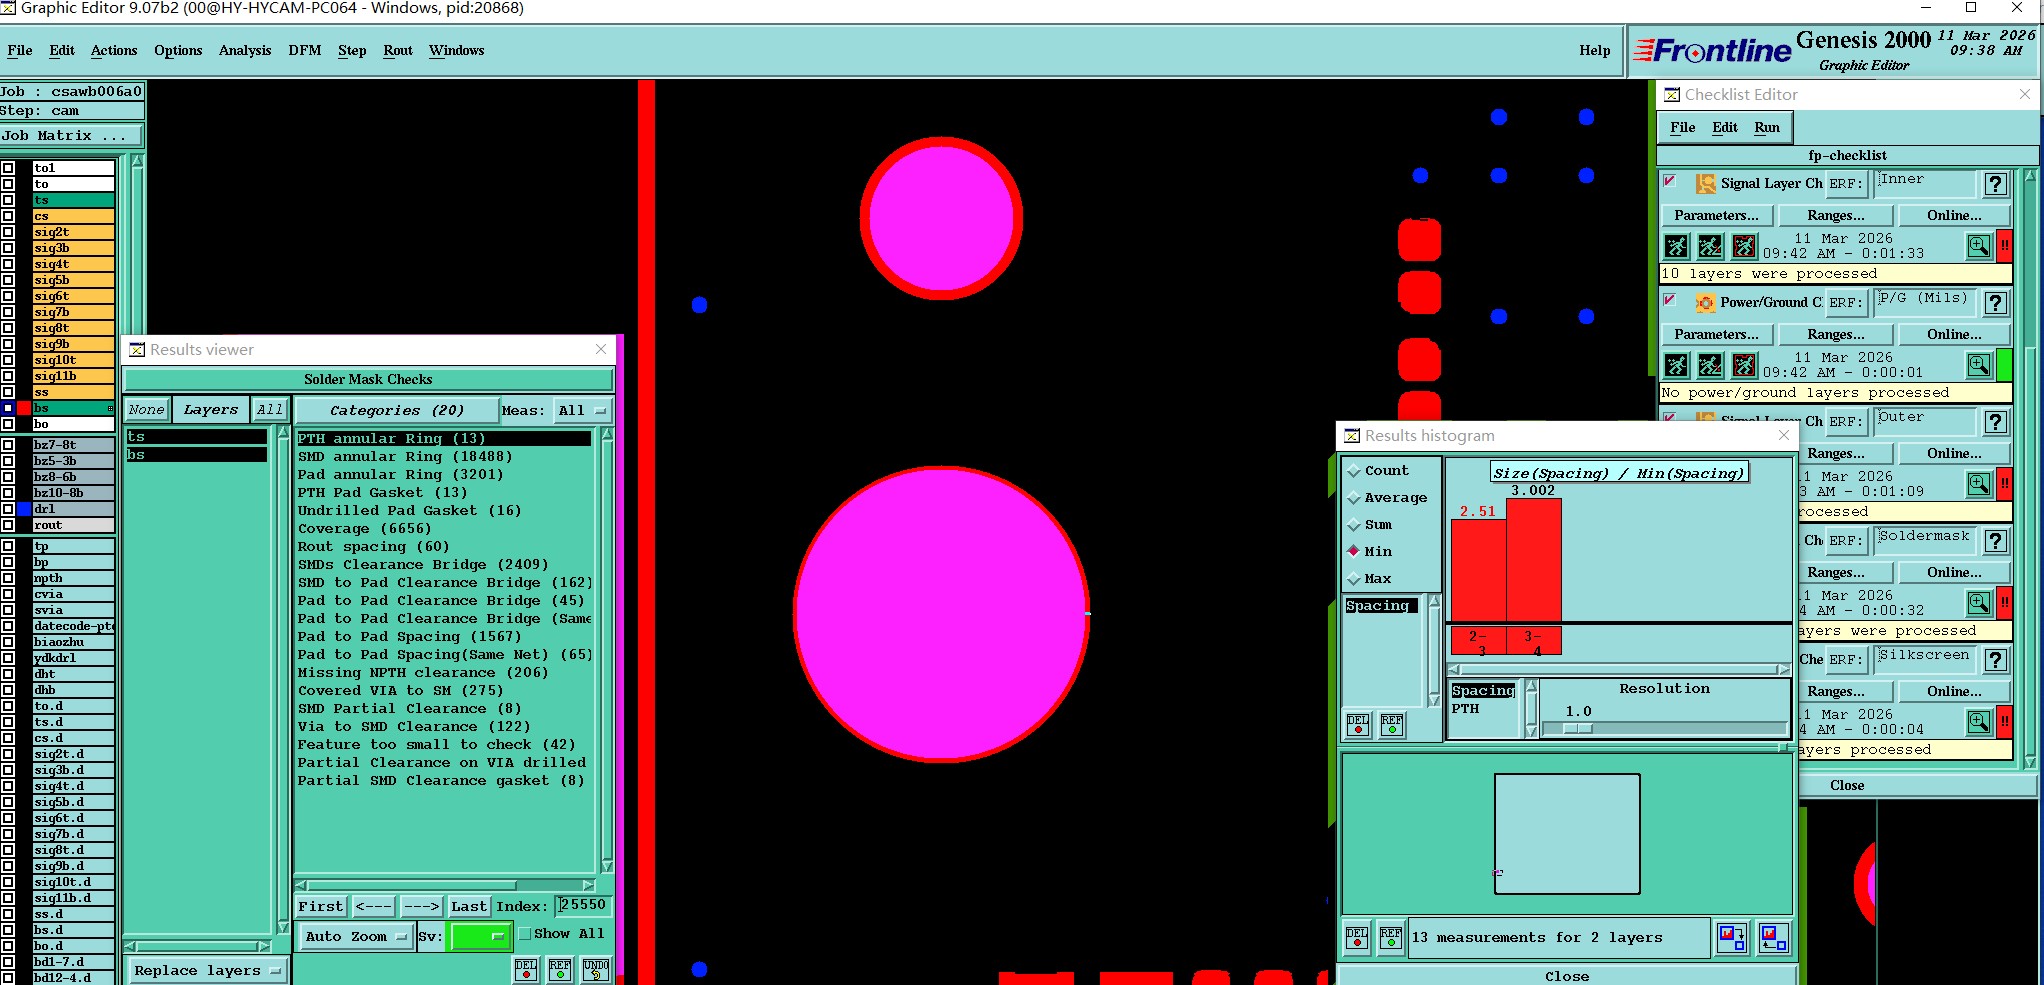Open Replace layers dropdown
This screenshot has height=985, width=2044.
click(x=207, y=971)
